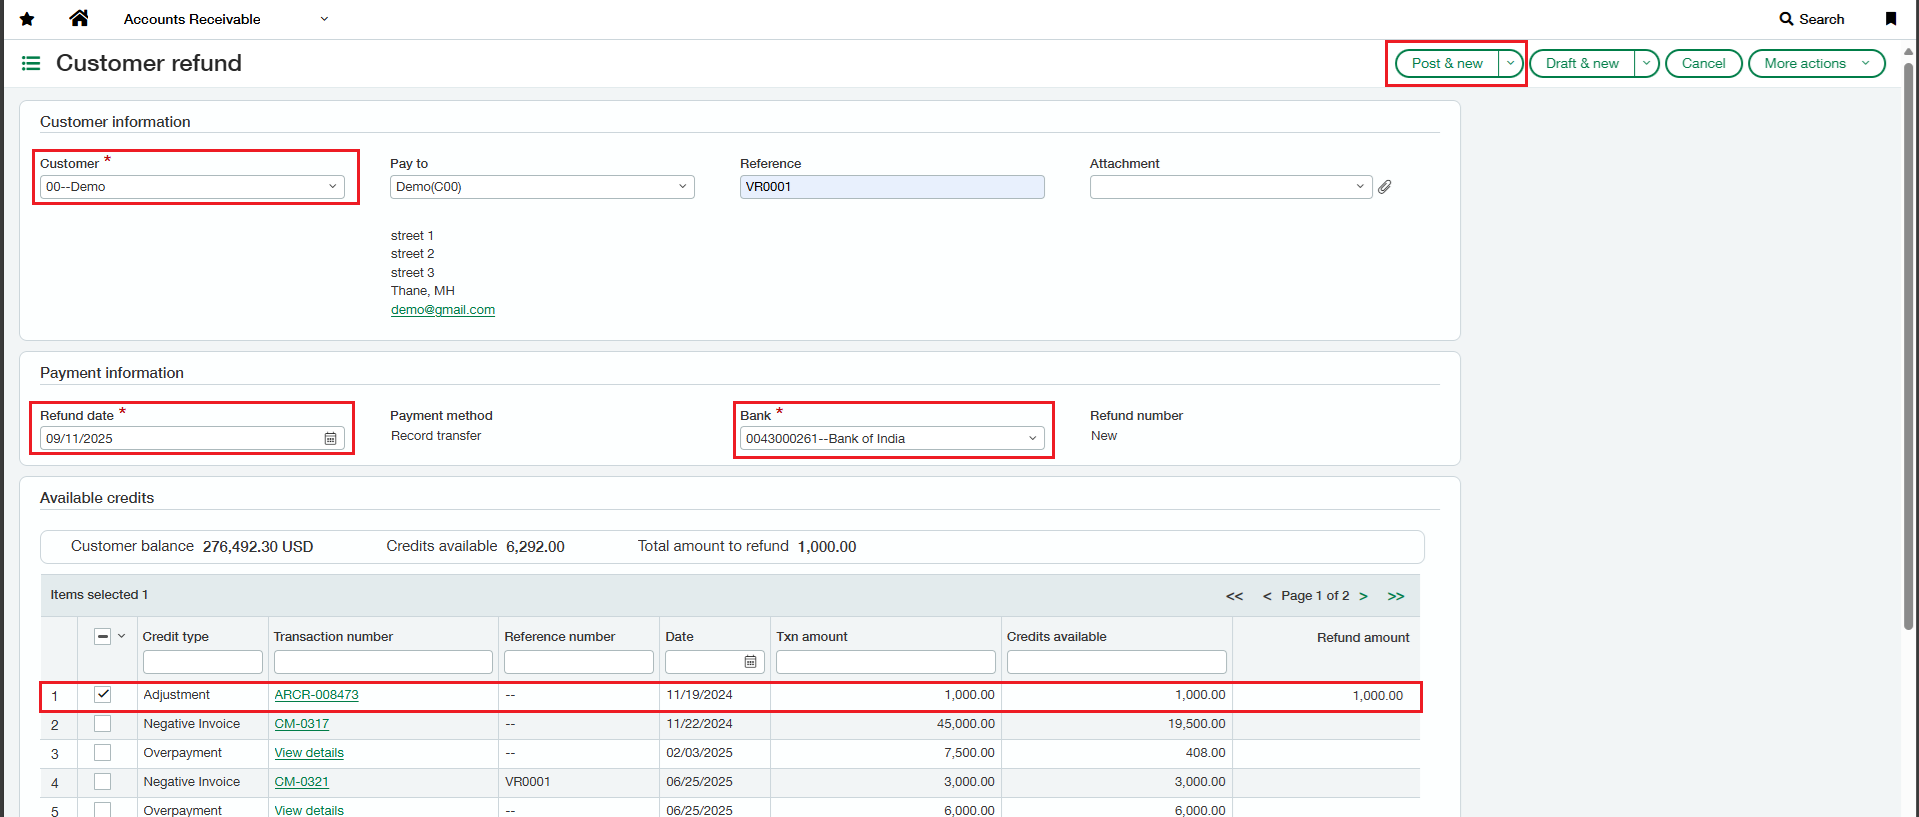Click the favorites star icon
Image resolution: width=1919 pixels, height=817 pixels.
click(x=27, y=19)
